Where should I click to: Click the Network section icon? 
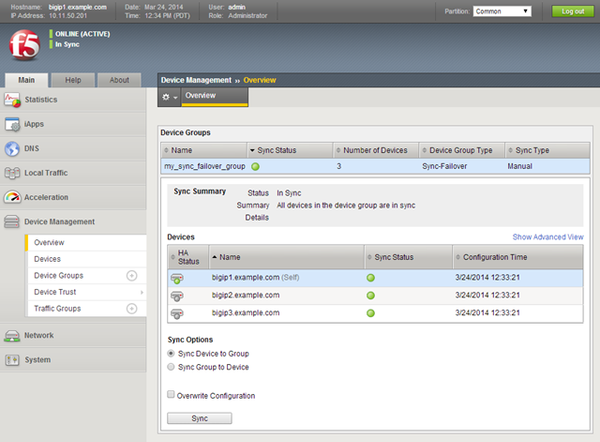point(12,335)
